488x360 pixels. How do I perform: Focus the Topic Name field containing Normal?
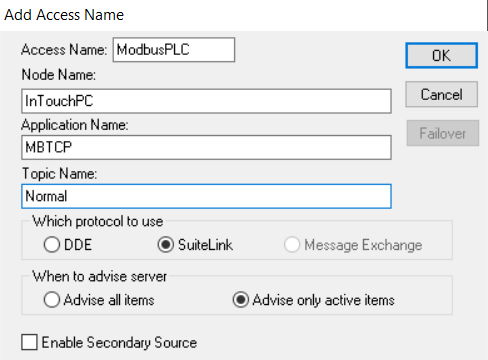(x=206, y=196)
